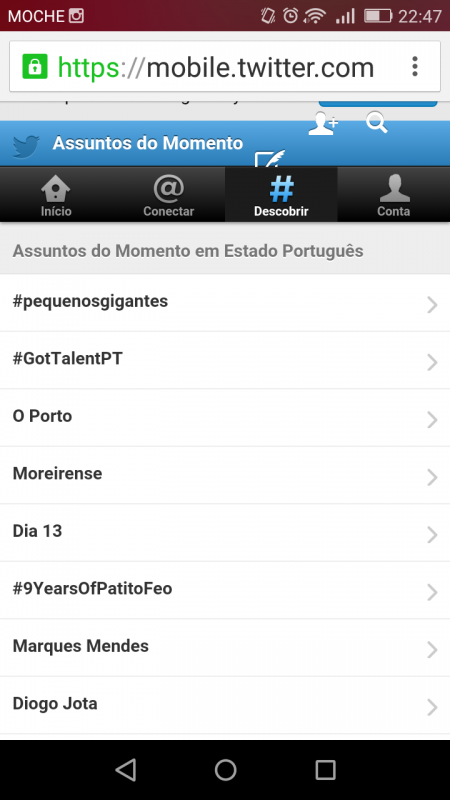This screenshot has height=800, width=450.
Task: Open the #pequenosgigantes trend chevron
Action: pos(432,305)
